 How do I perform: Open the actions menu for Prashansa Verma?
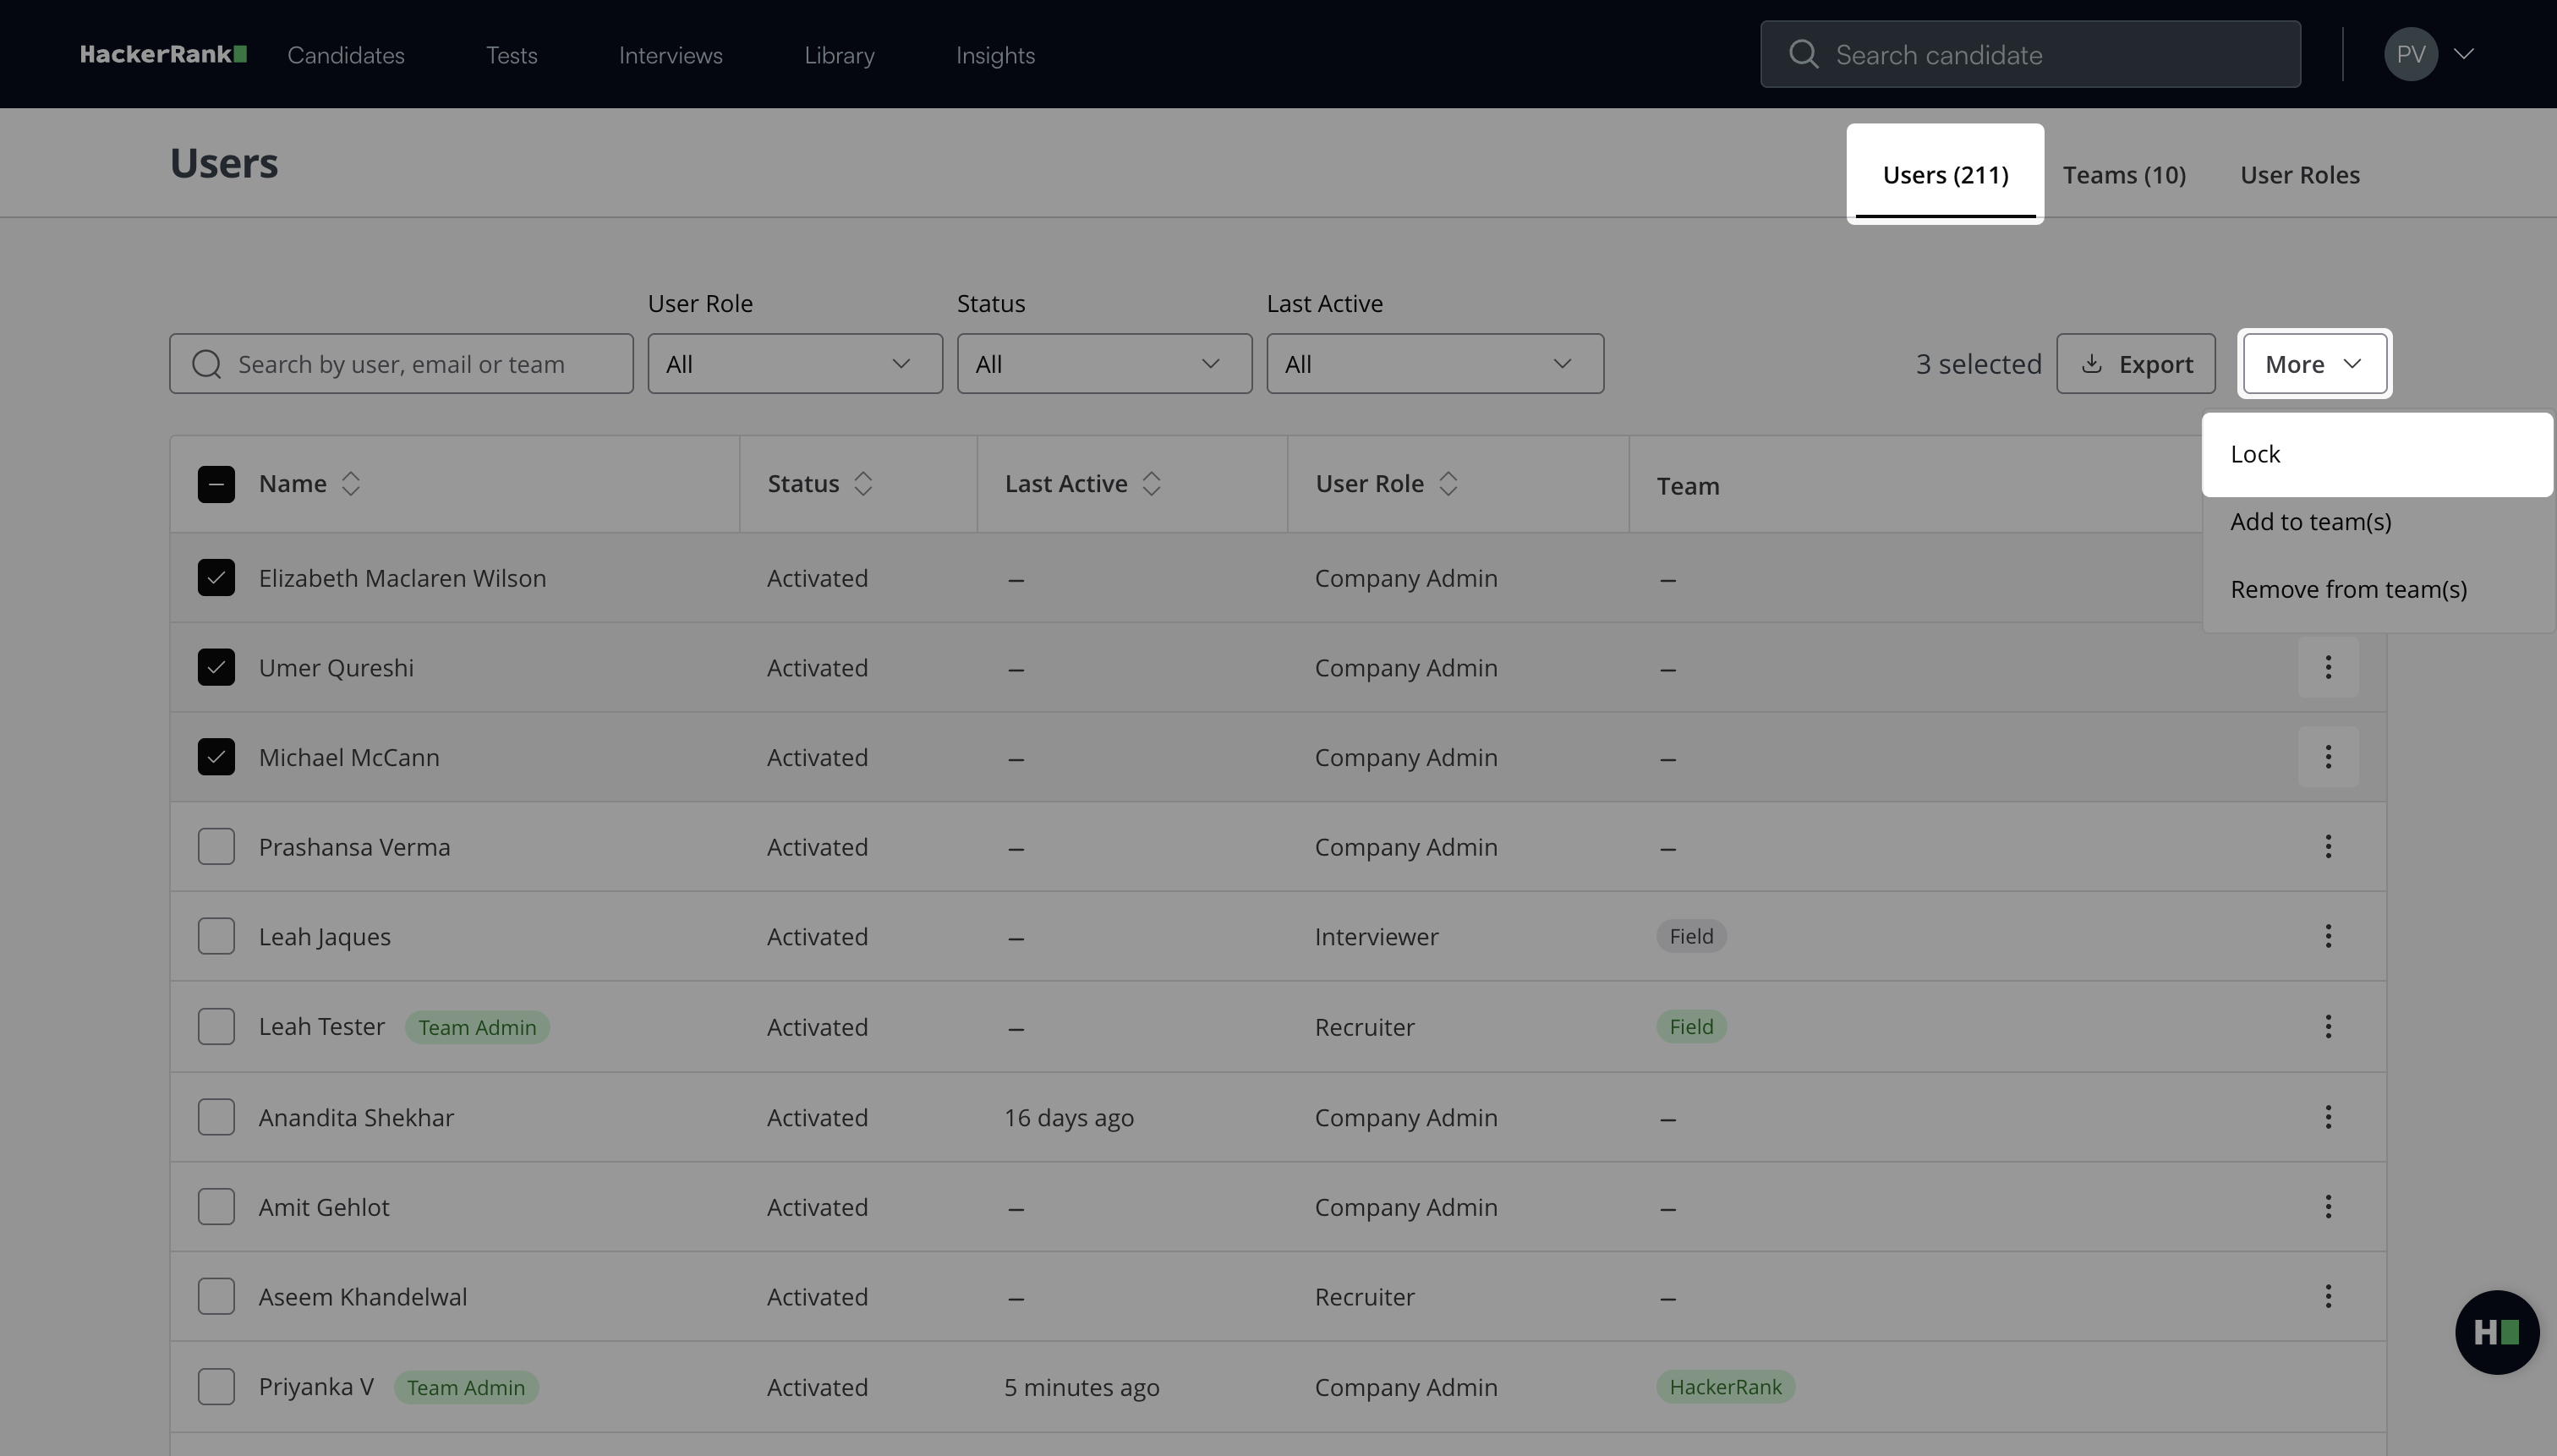[2327, 847]
